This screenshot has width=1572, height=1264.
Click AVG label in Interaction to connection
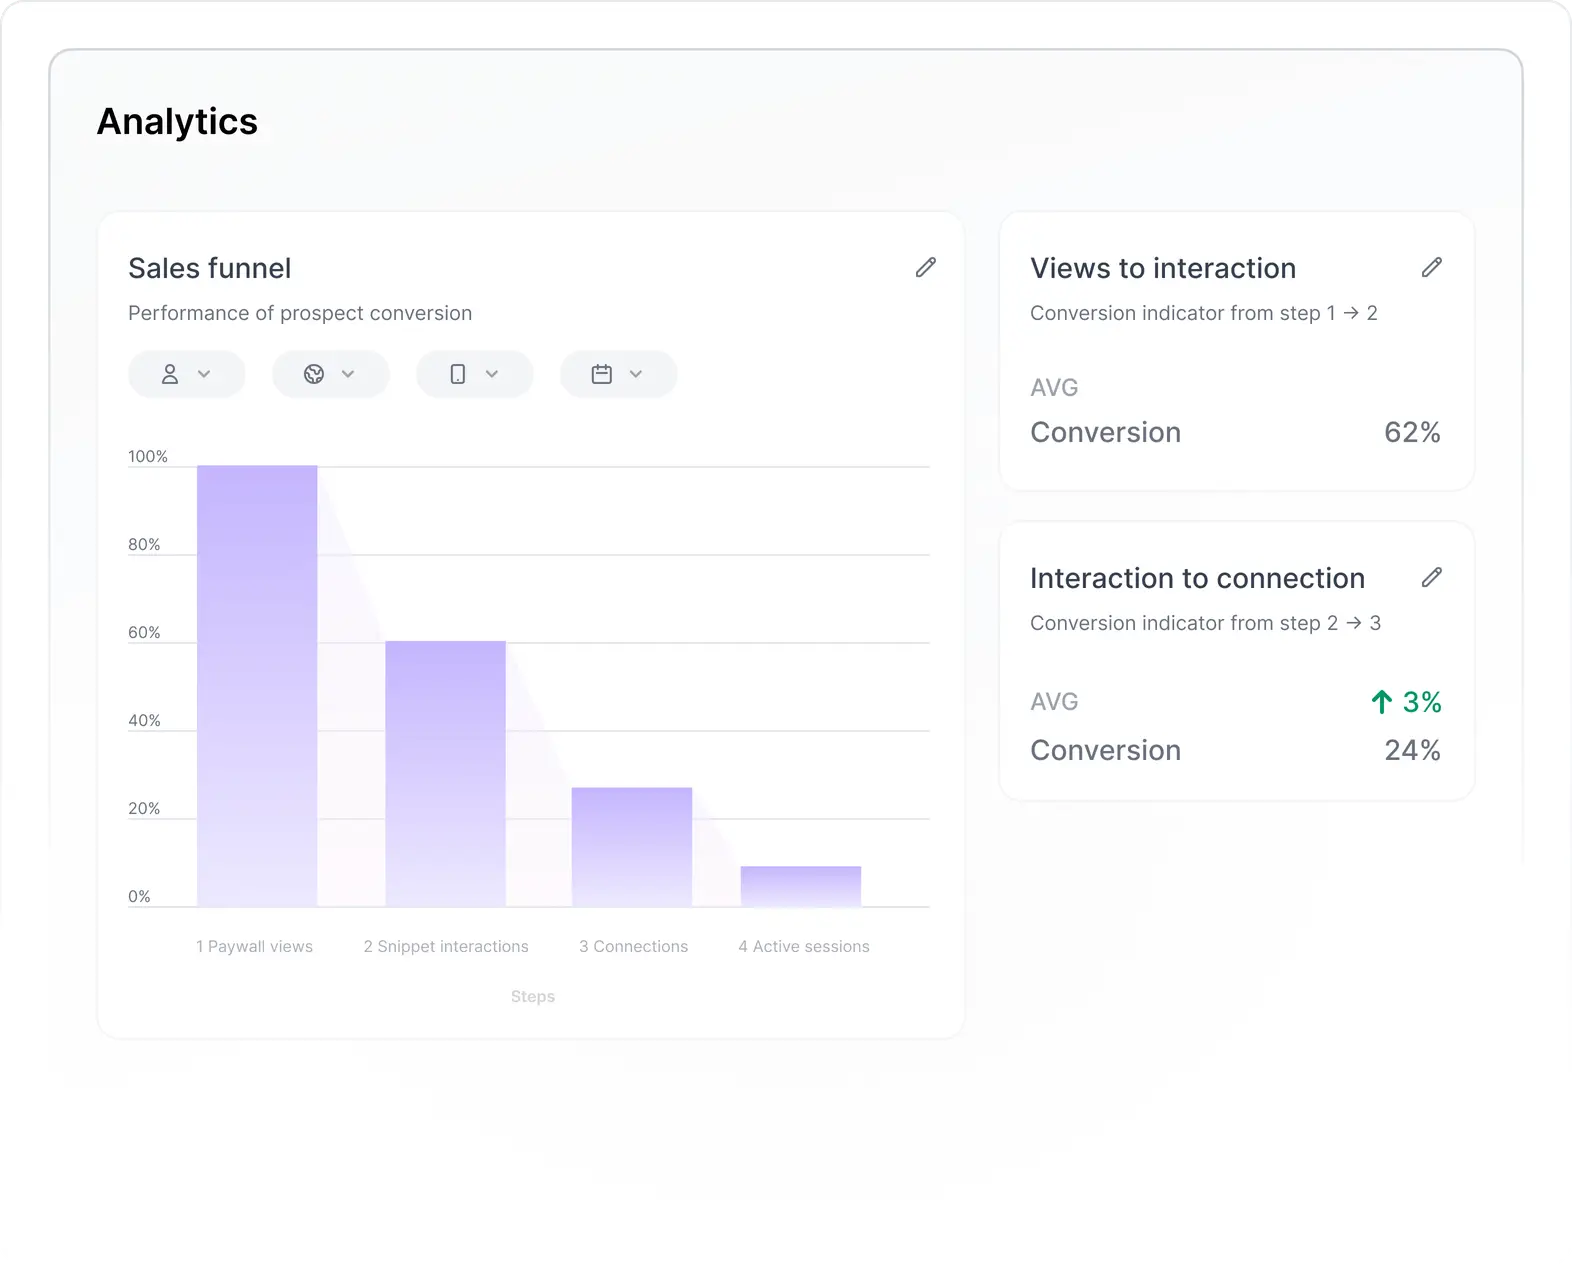(x=1054, y=701)
